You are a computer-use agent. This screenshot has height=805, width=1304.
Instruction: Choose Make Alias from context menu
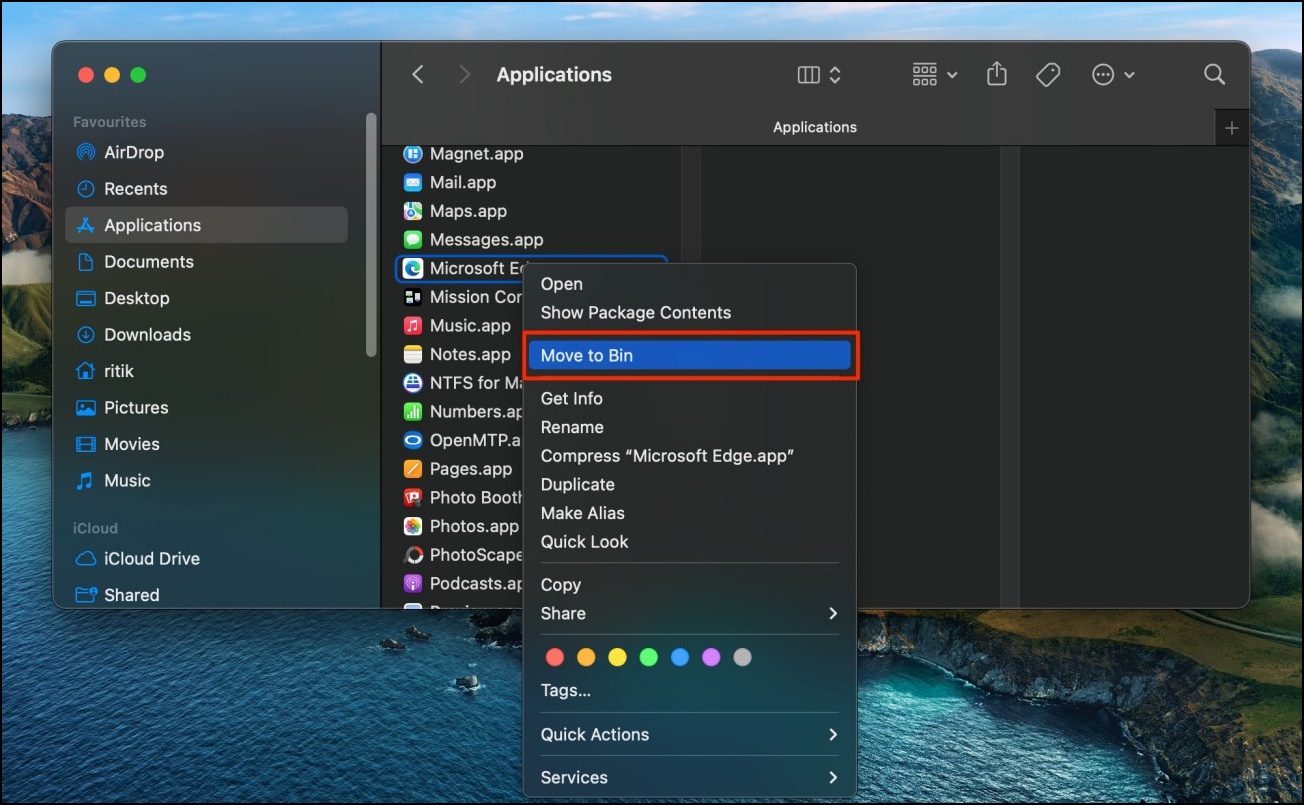pyautogui.click(x=690, y=513)
